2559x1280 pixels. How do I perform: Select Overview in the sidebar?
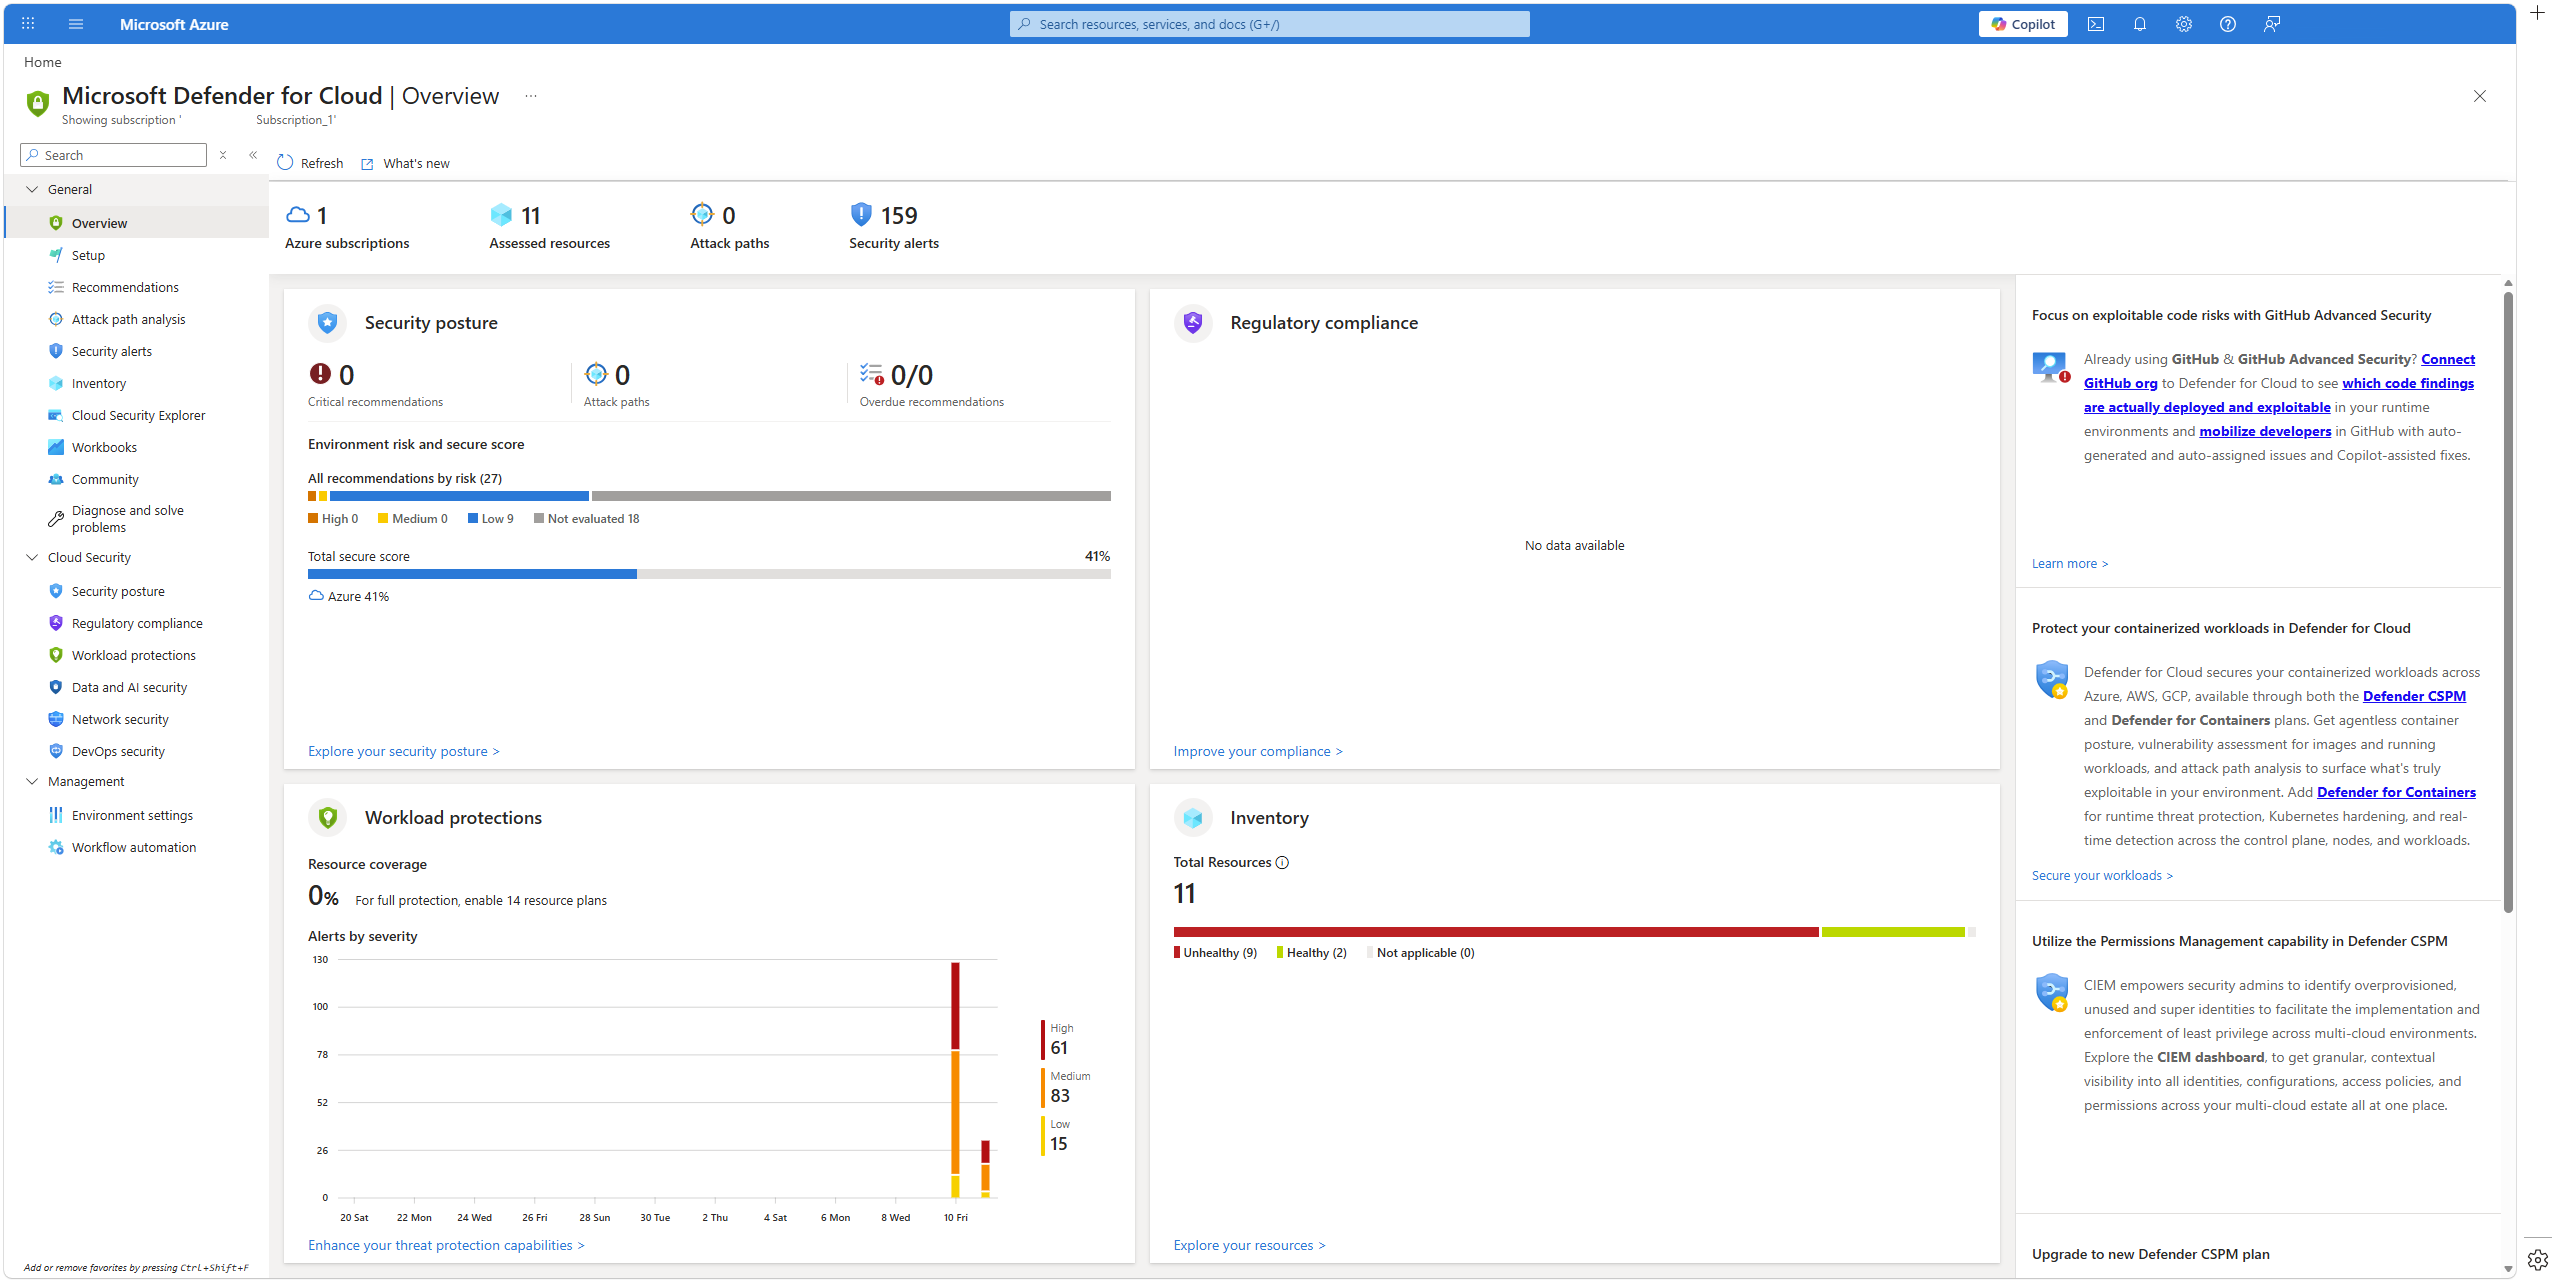[x=137, y=223]
